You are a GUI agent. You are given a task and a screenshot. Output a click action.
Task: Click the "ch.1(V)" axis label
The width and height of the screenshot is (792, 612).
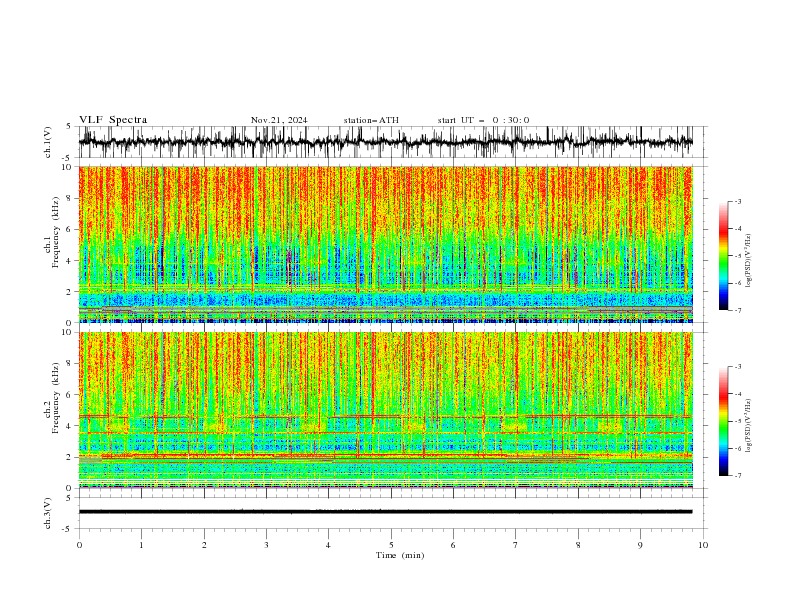[x=48, y=142]
